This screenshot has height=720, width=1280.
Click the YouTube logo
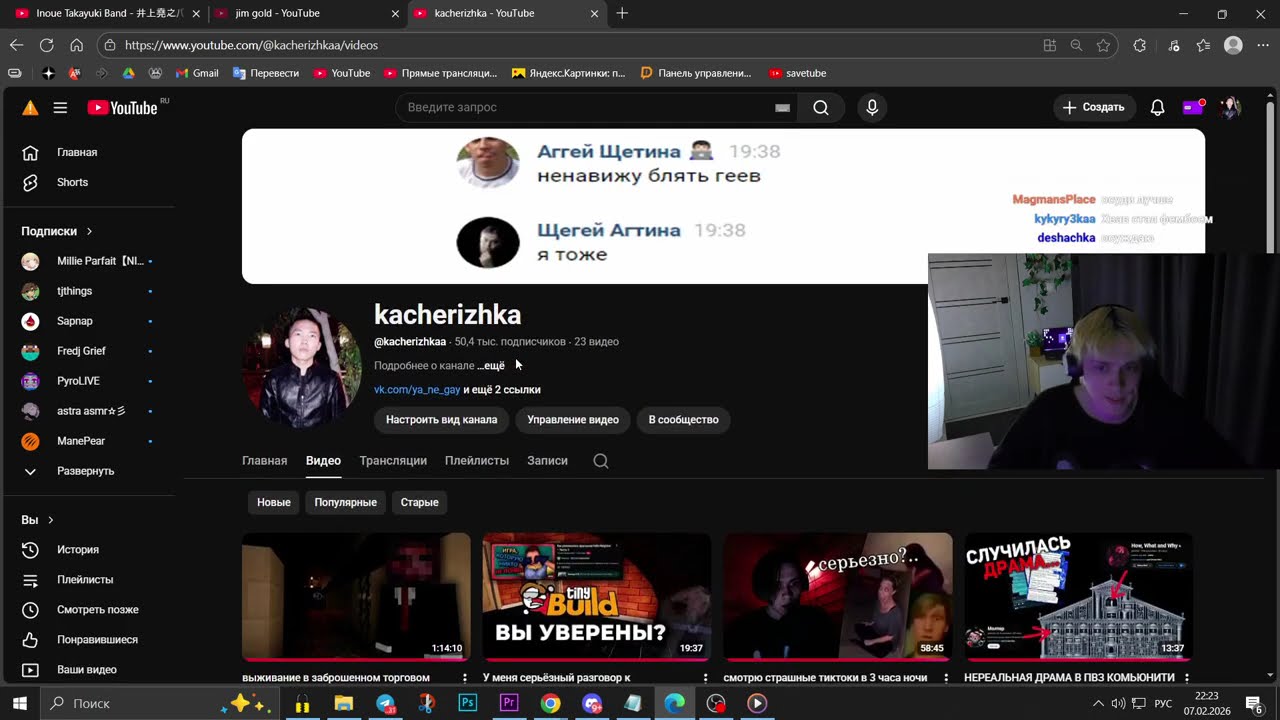122,108
